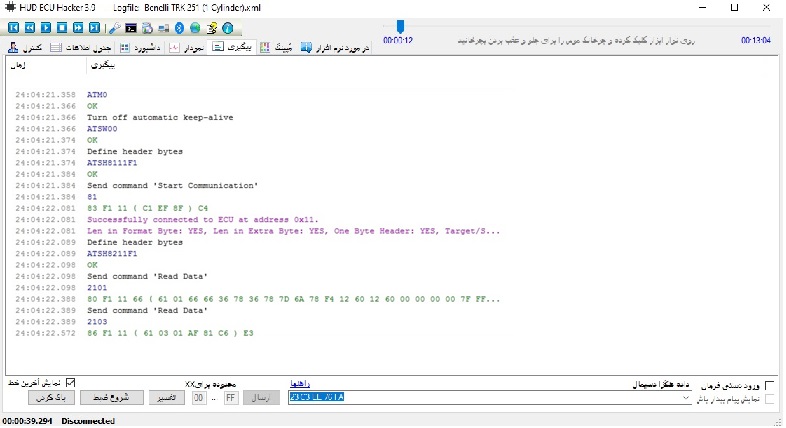The image size is (786, 428).
Task: Stop playback with the square stop button
Action: (62, 28)
